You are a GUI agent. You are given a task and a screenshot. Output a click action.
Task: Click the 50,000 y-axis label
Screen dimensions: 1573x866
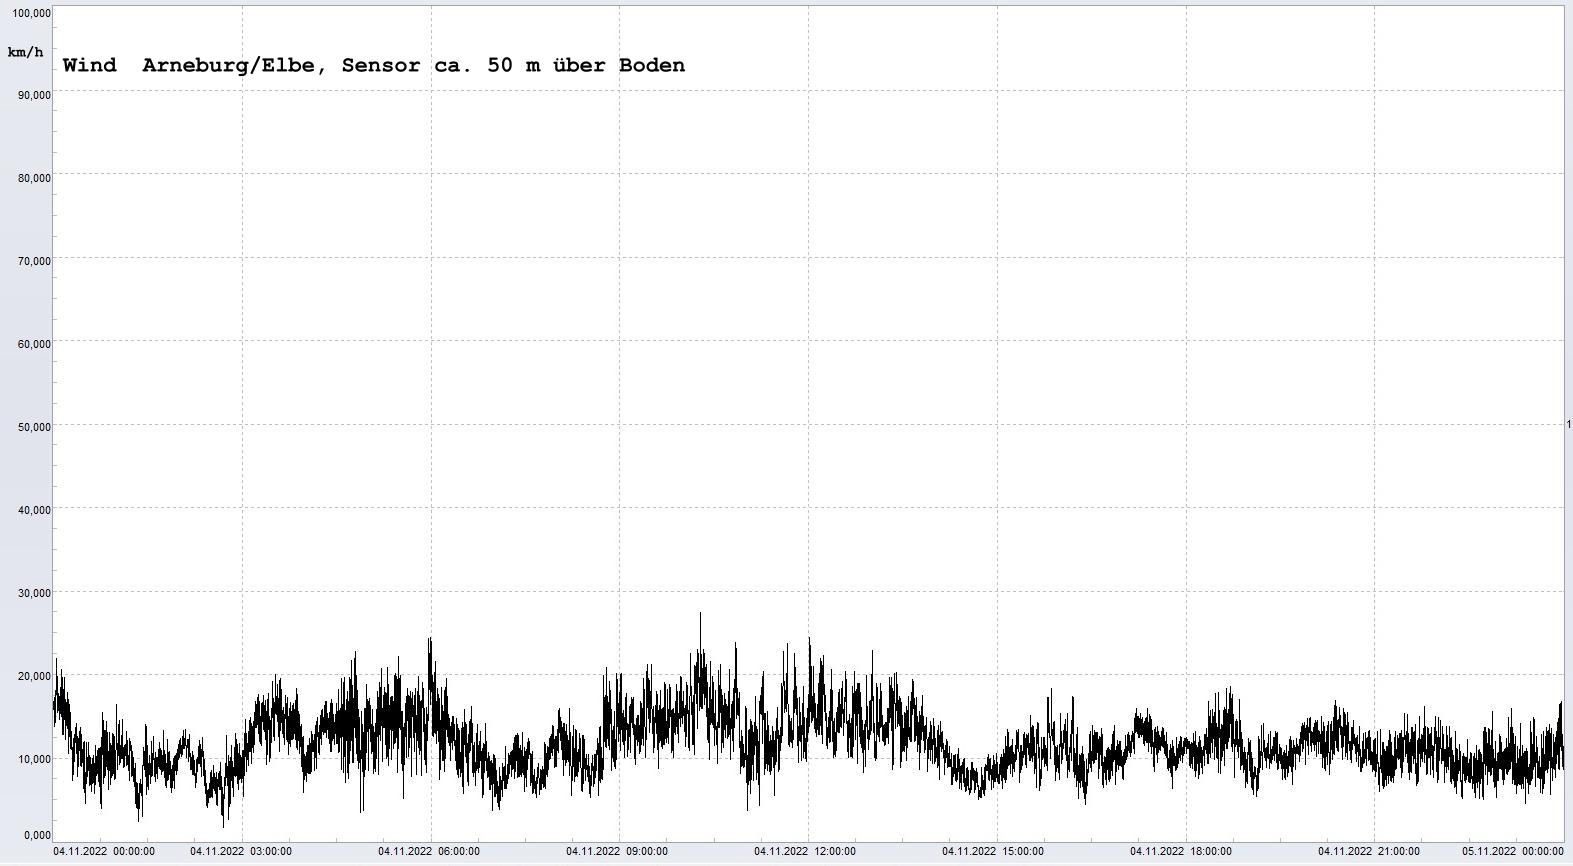(34, 427)
